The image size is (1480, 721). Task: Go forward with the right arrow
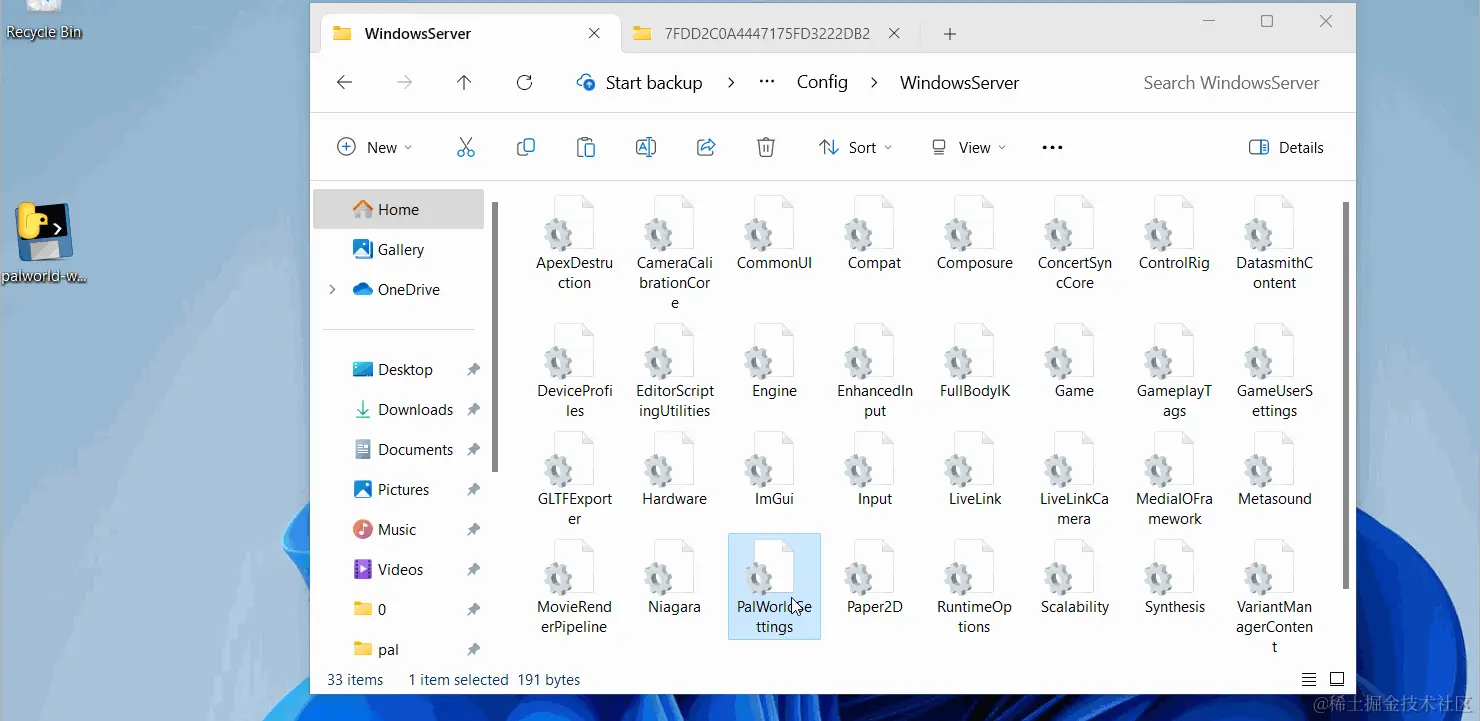[404, 83]
